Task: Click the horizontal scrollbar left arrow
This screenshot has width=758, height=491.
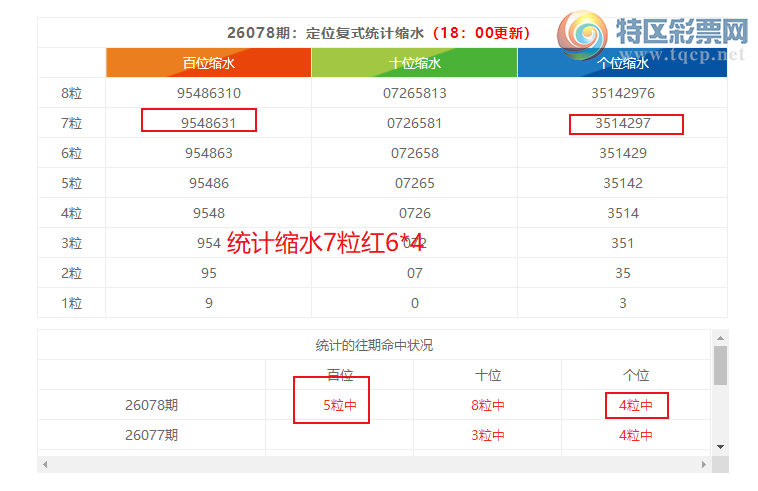Action: (x=45, y=464)
